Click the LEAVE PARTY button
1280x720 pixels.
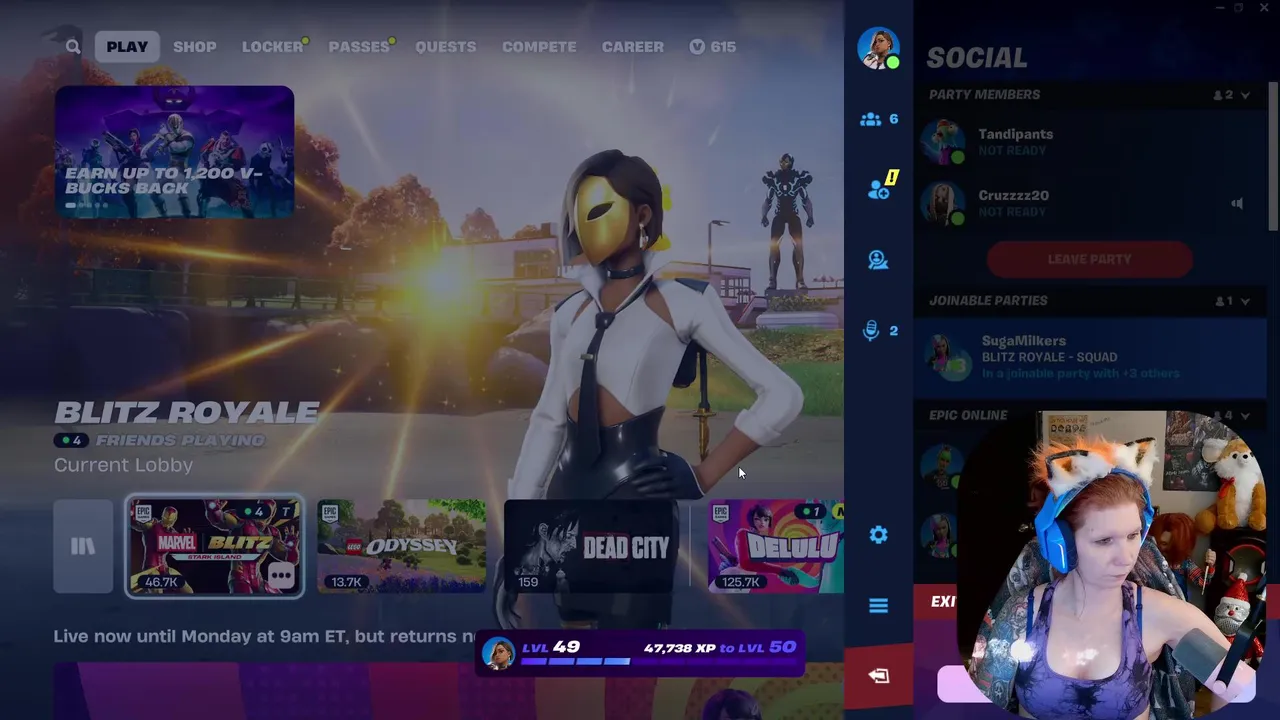1089,259
